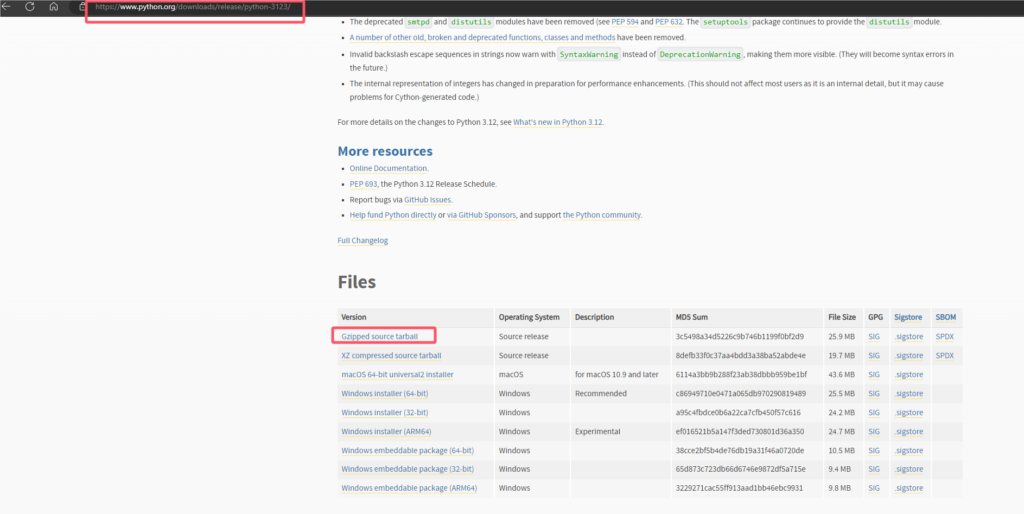Download XZ compressed source tarball

tap(391, 355)
